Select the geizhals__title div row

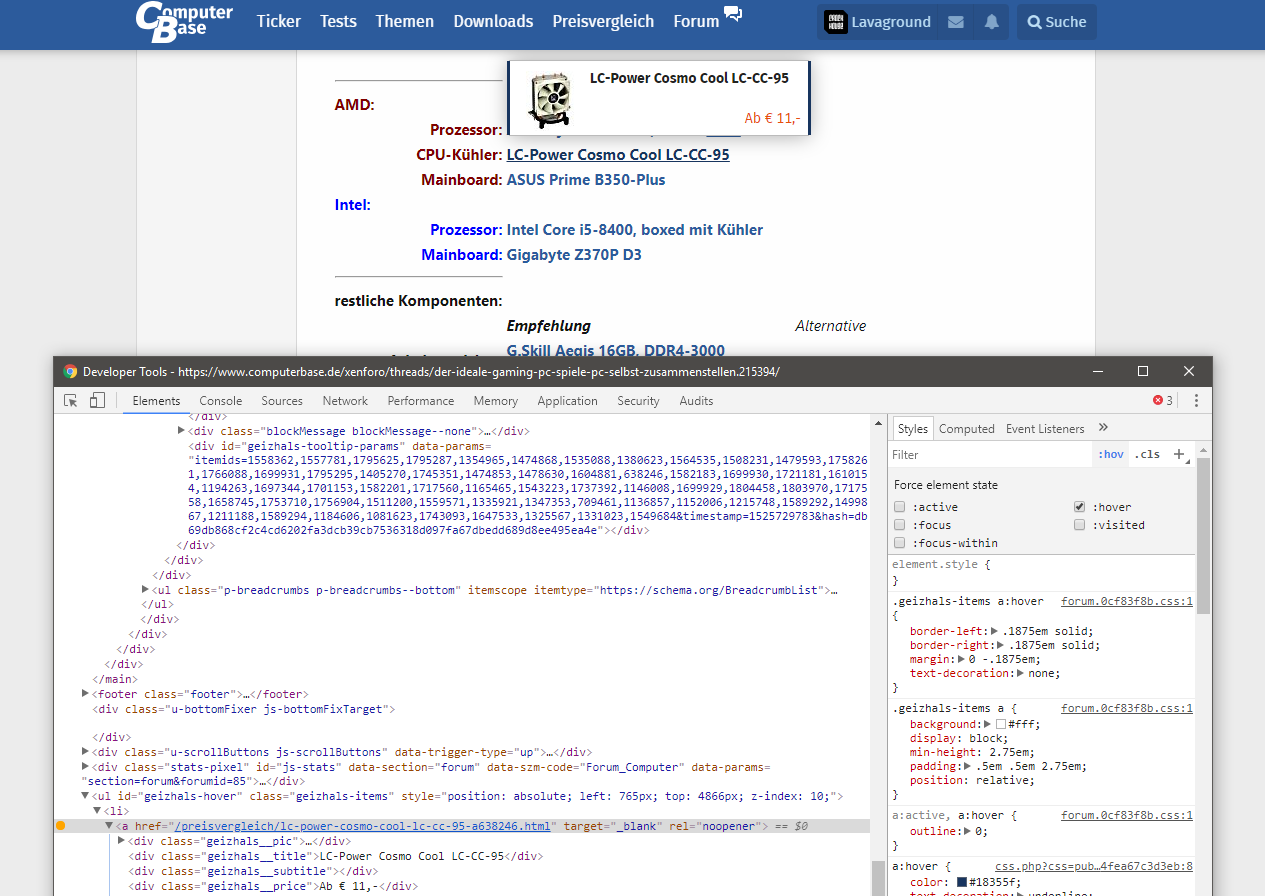pyautogui.click(x=335, y=856)
